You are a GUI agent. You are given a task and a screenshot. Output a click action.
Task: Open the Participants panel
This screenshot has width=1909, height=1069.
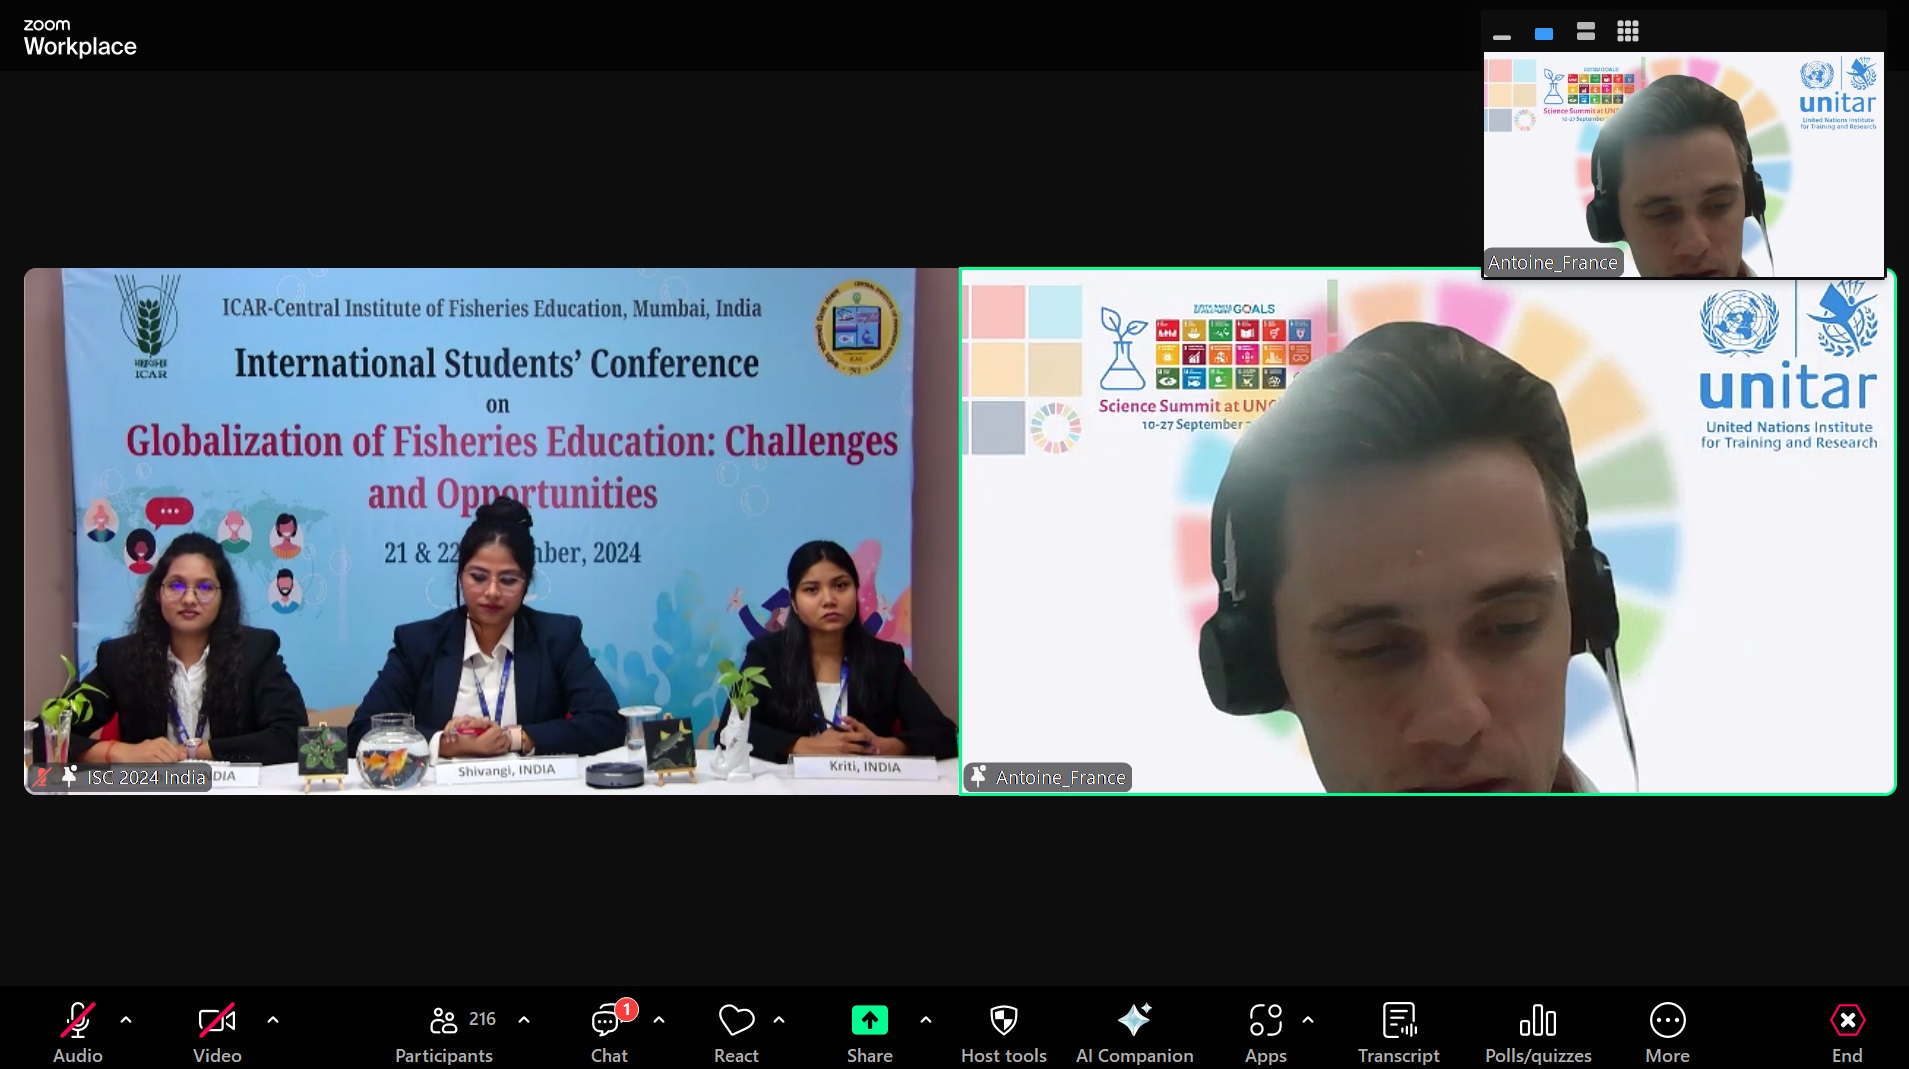pyautogui.click(x=444, y=1031)
